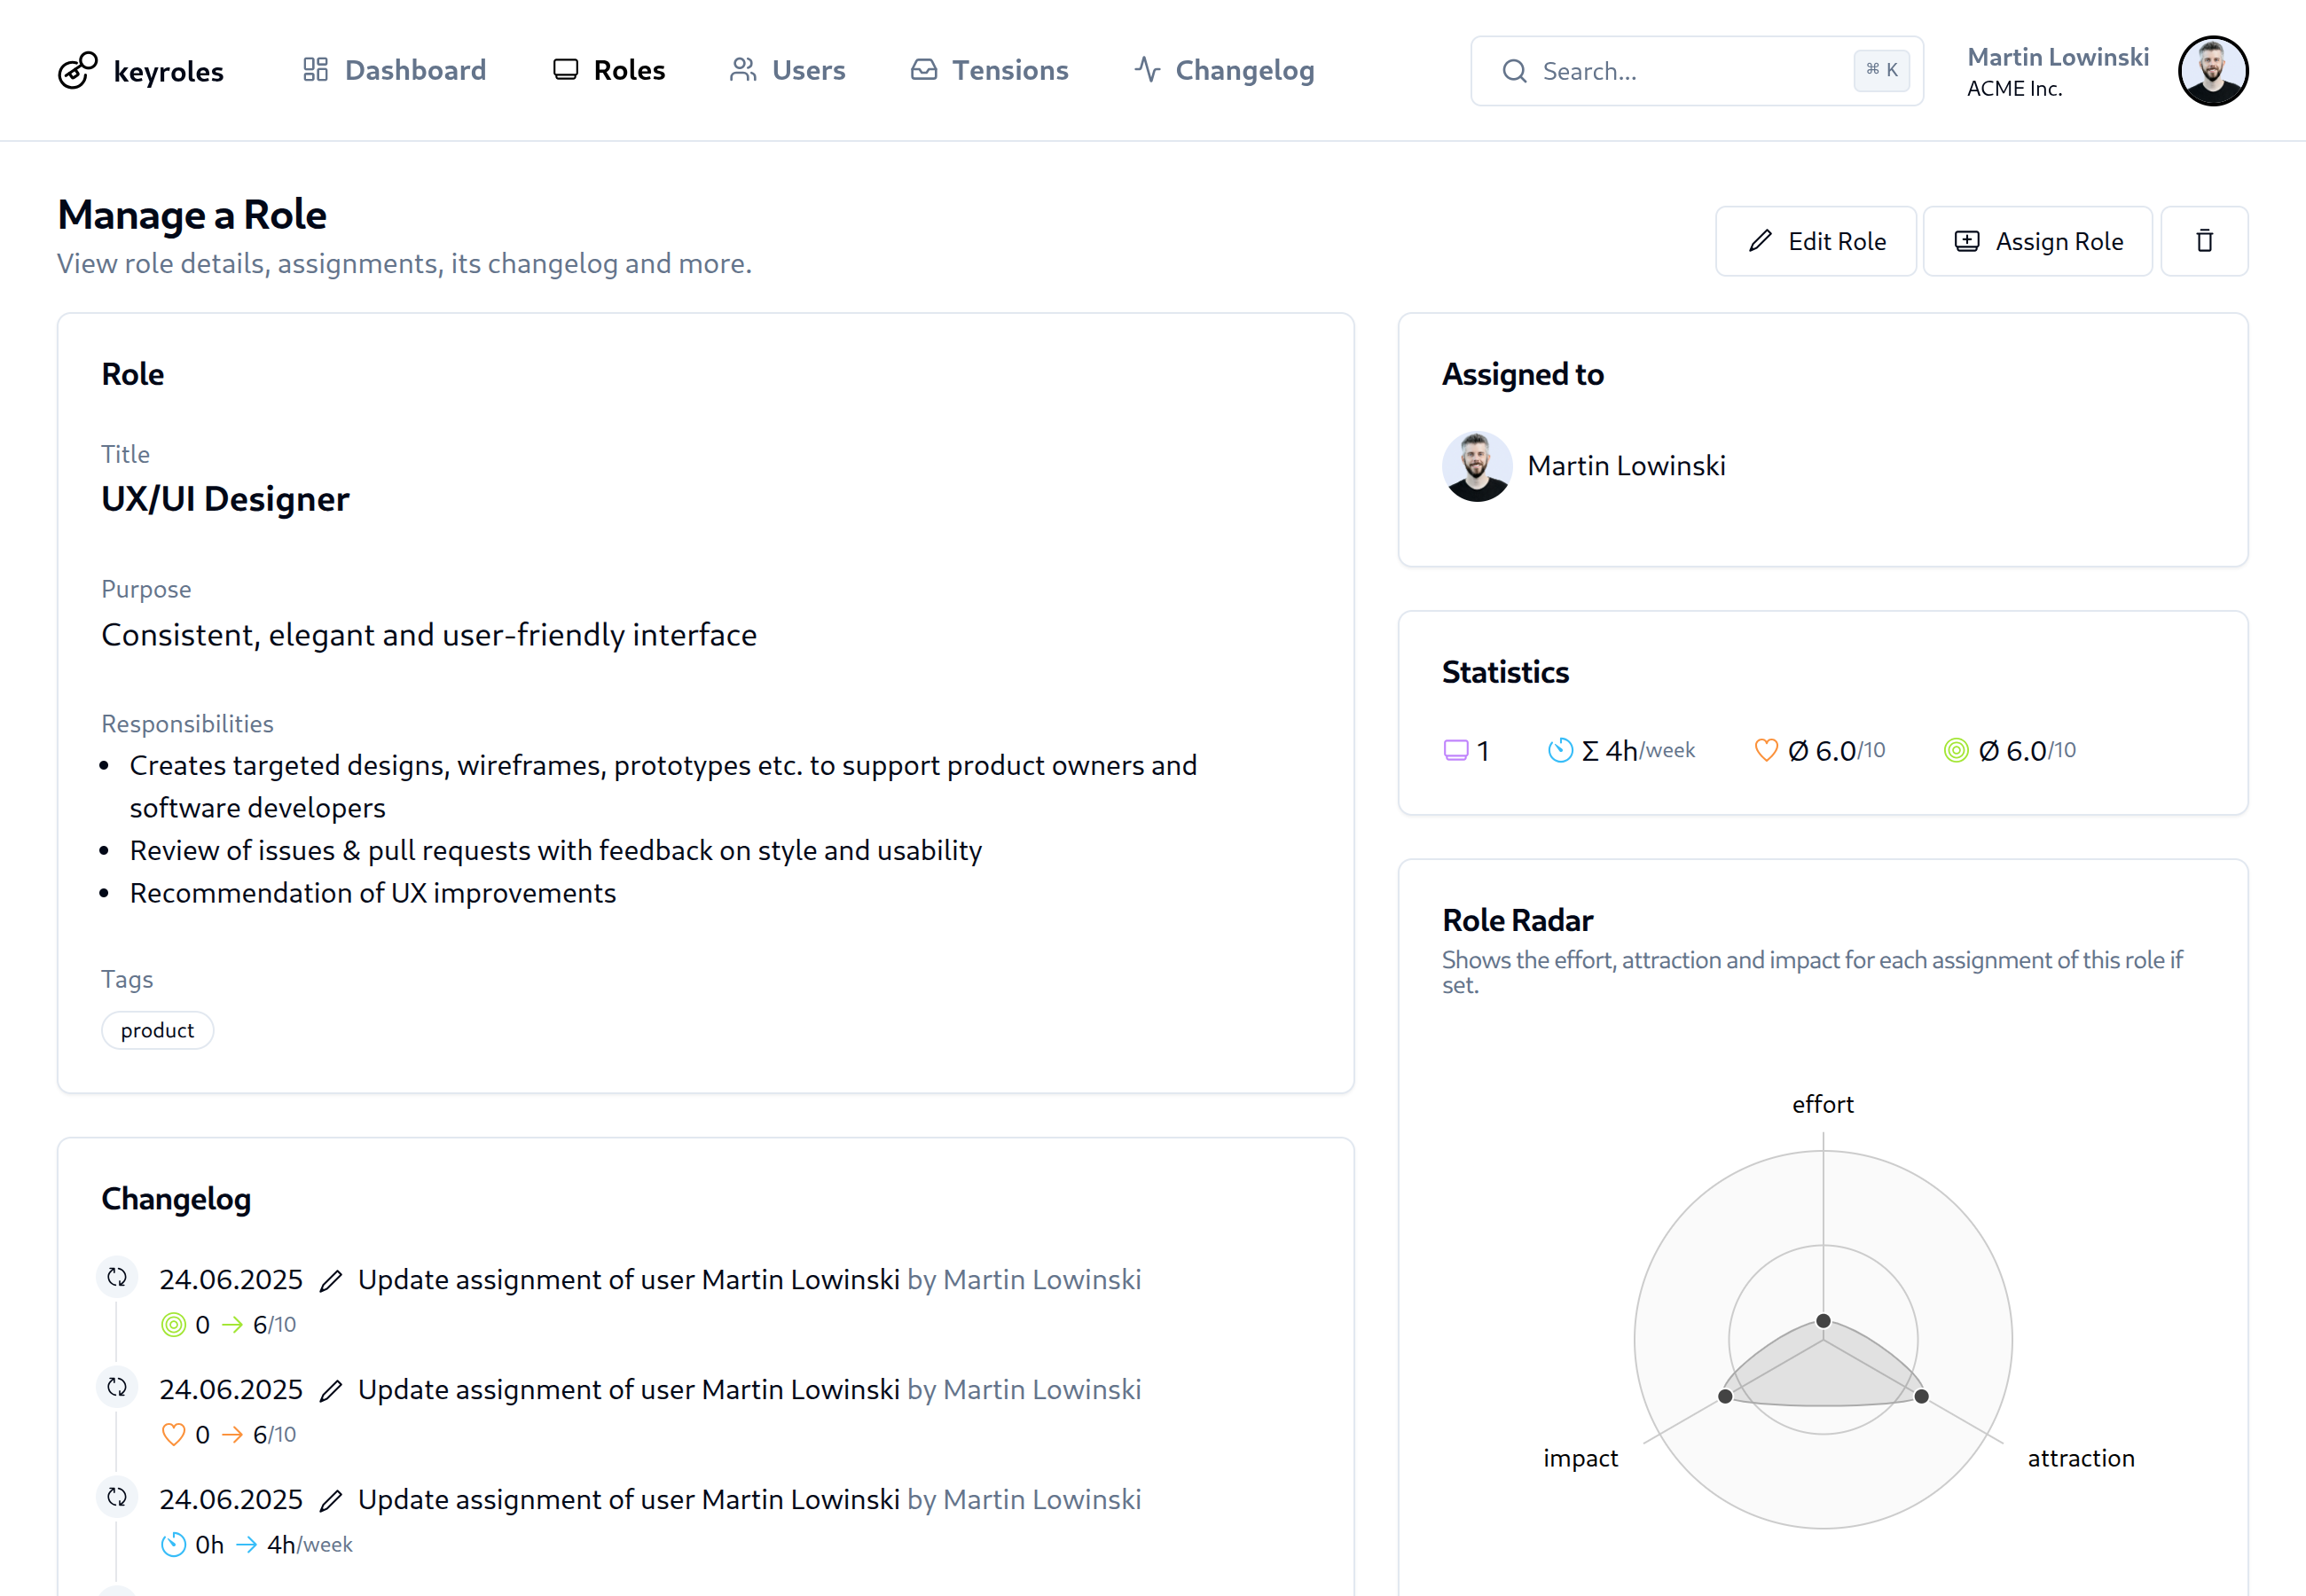This screenshot has width=2306, height=1596.
Task: Click Martin Lowinski's profile avatar
Action: (x=2213, y=70)
